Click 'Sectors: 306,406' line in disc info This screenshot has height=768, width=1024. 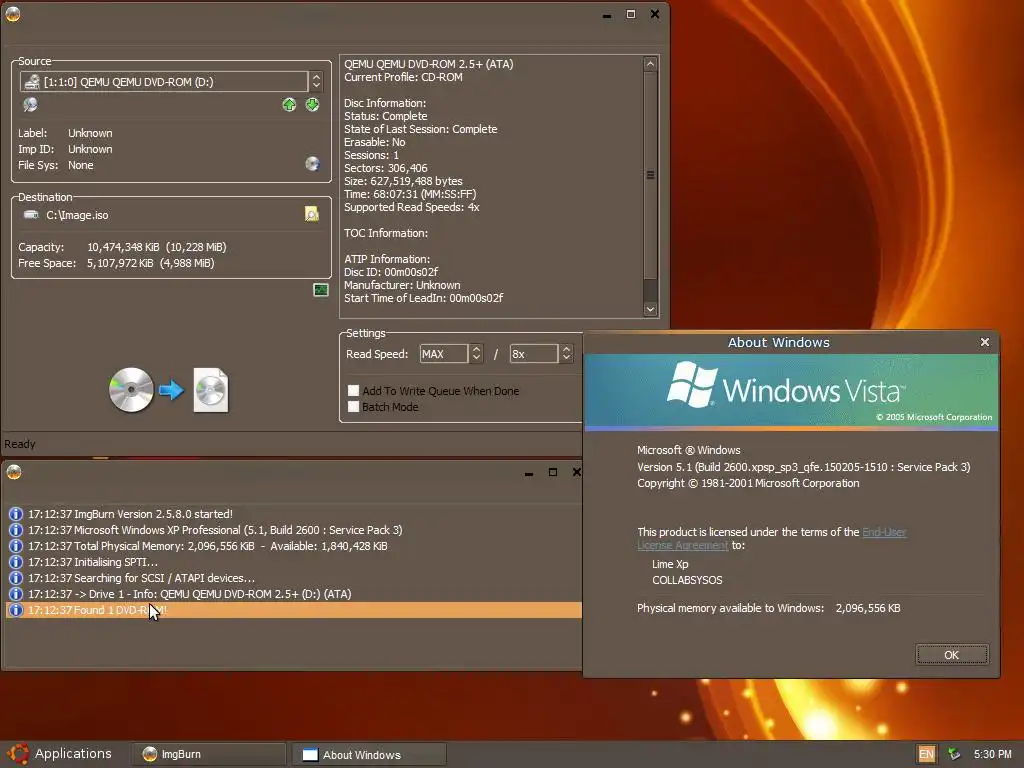coord(386,168)
